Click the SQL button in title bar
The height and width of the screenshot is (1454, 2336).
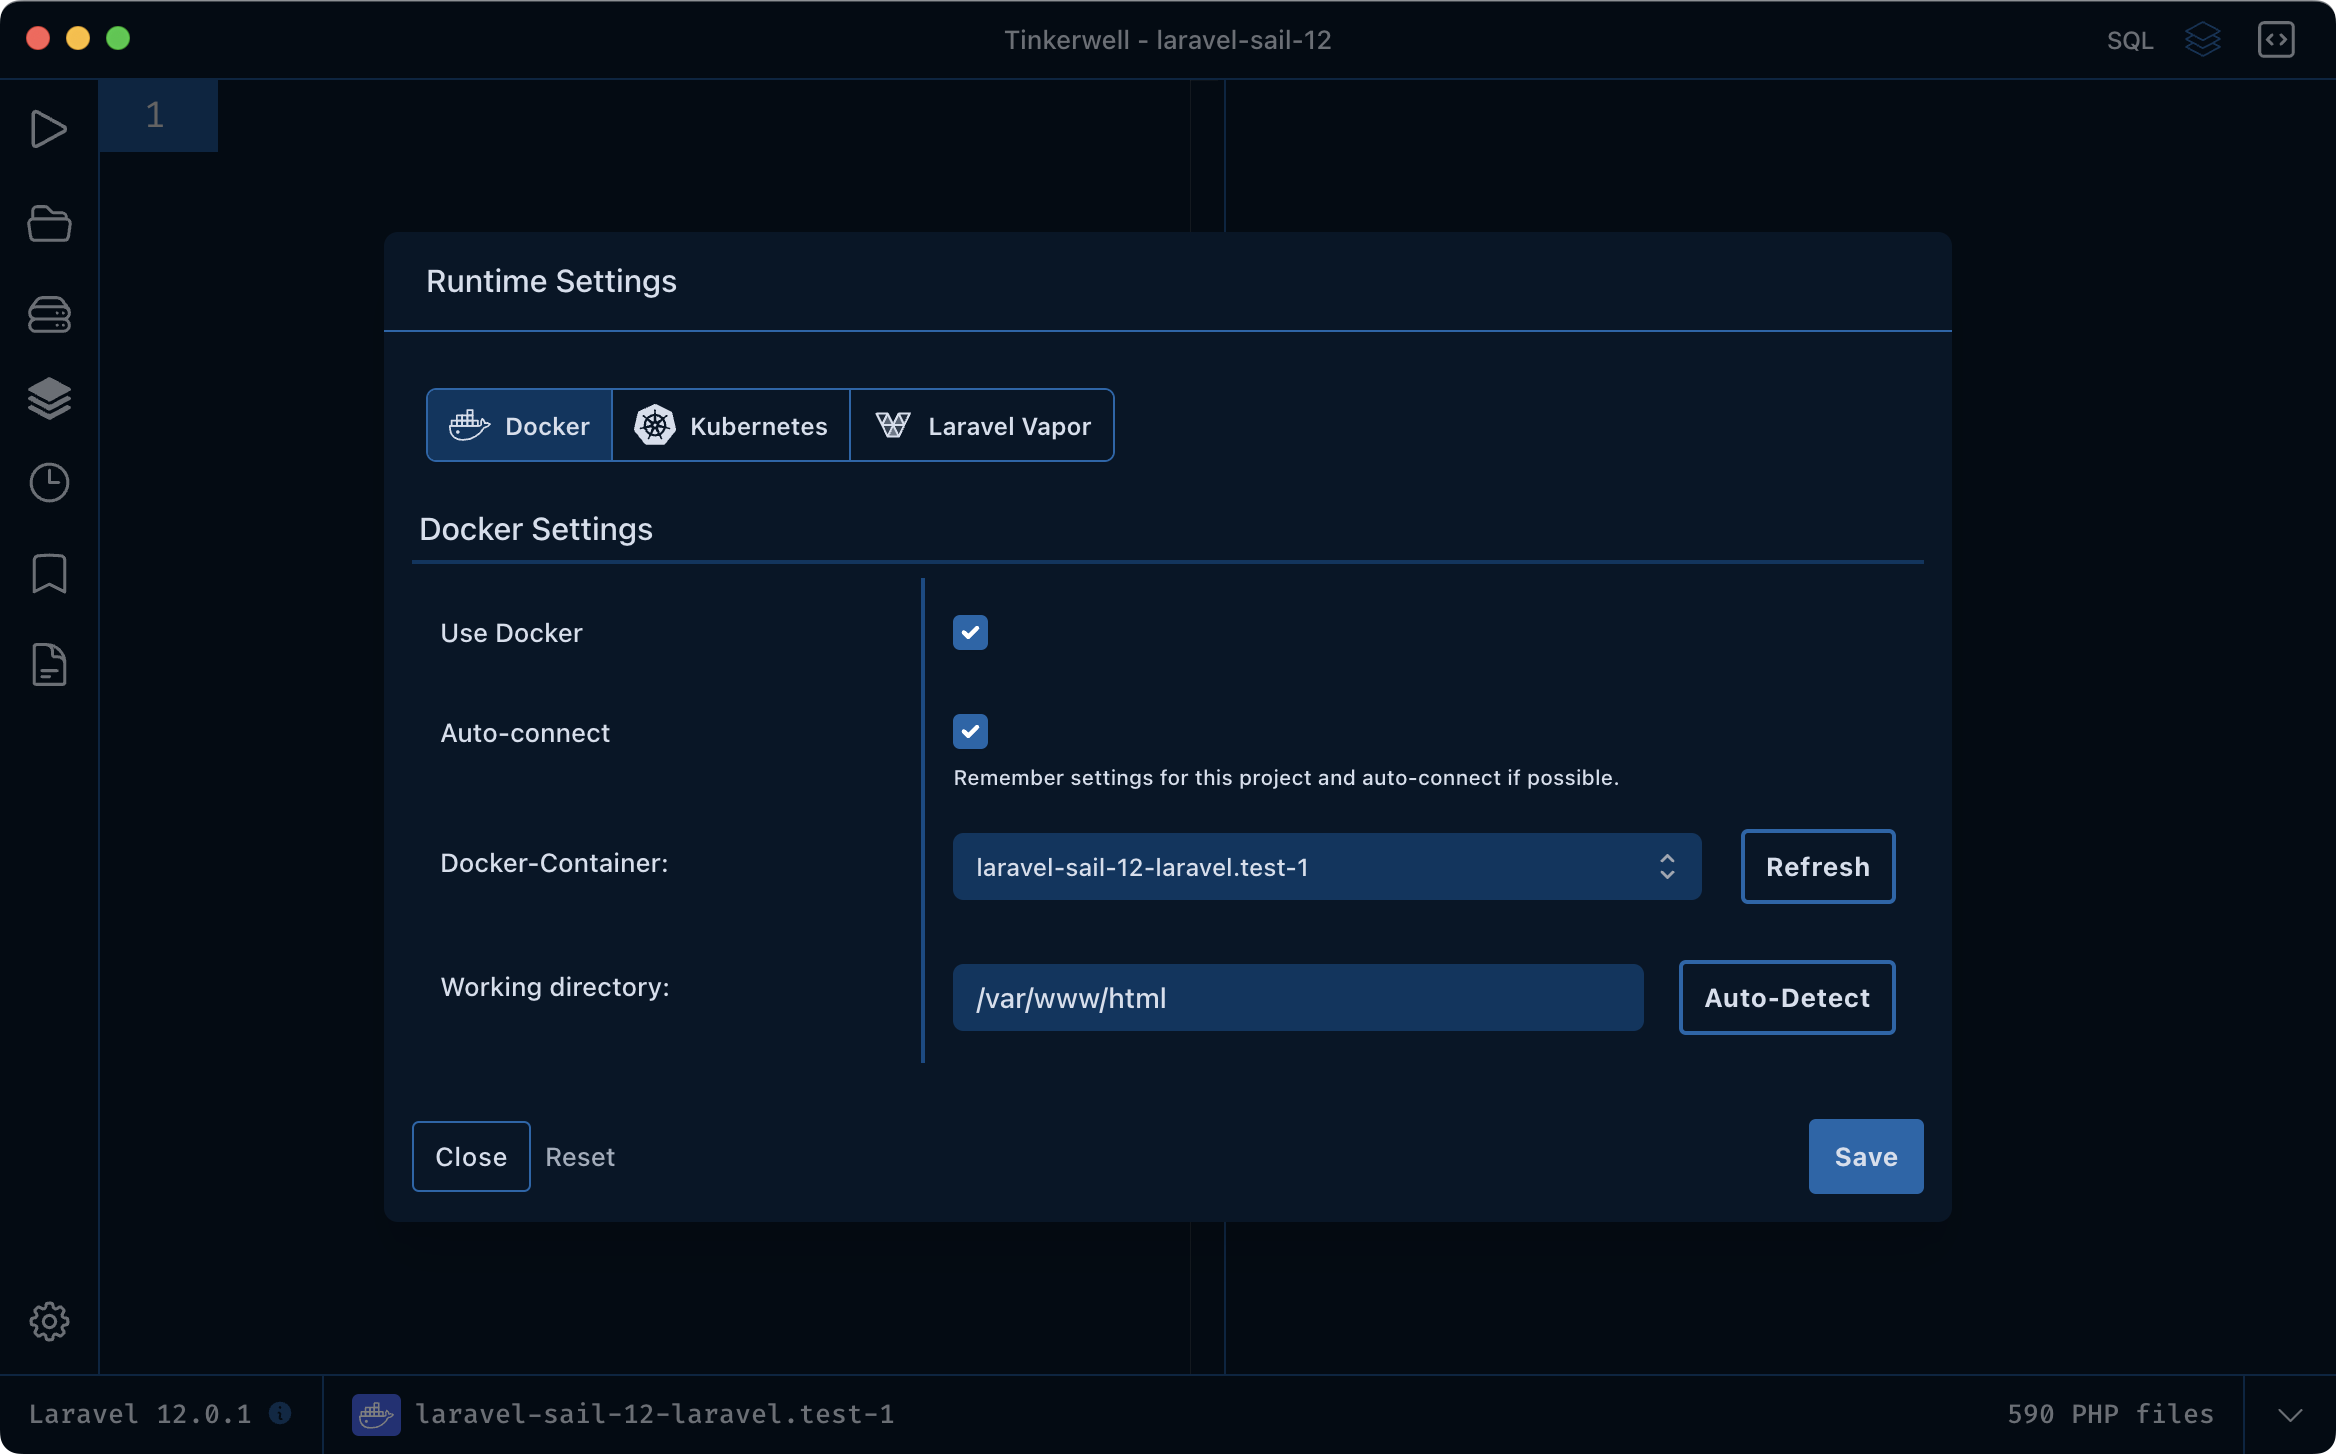(2130, 40)
